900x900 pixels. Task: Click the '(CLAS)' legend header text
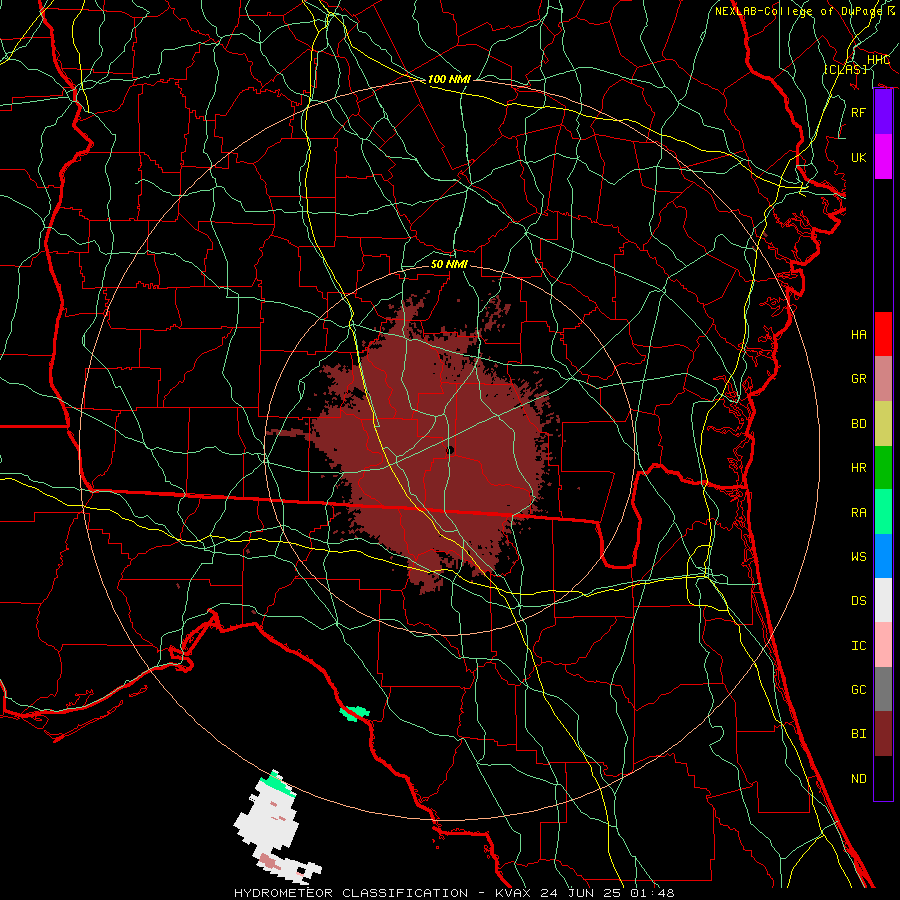click(845, 69)
